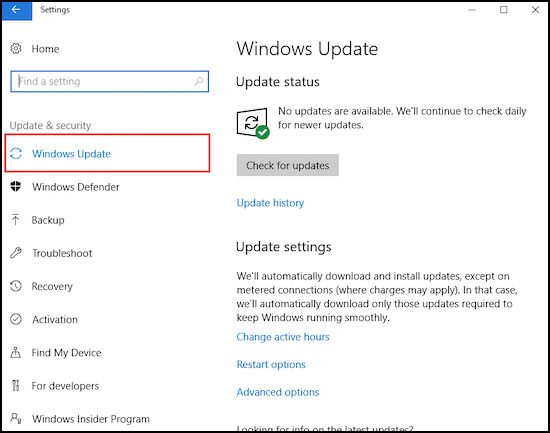Open the Update history link
Image resolution: width=550 pixels, height=433 pixels.
[x=270, y=203]
